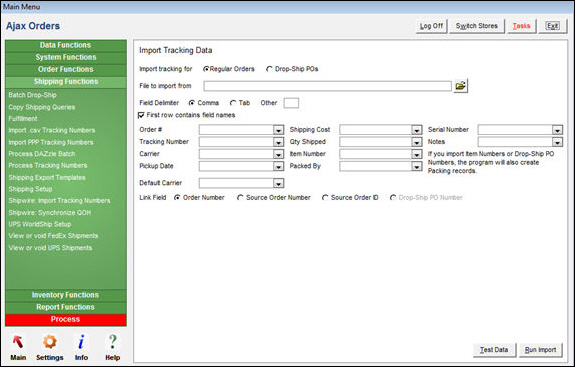The width and height of the screenshot is (575, 367).
Task: Select the Regular Orders radio button
Action: coord(206,69)
